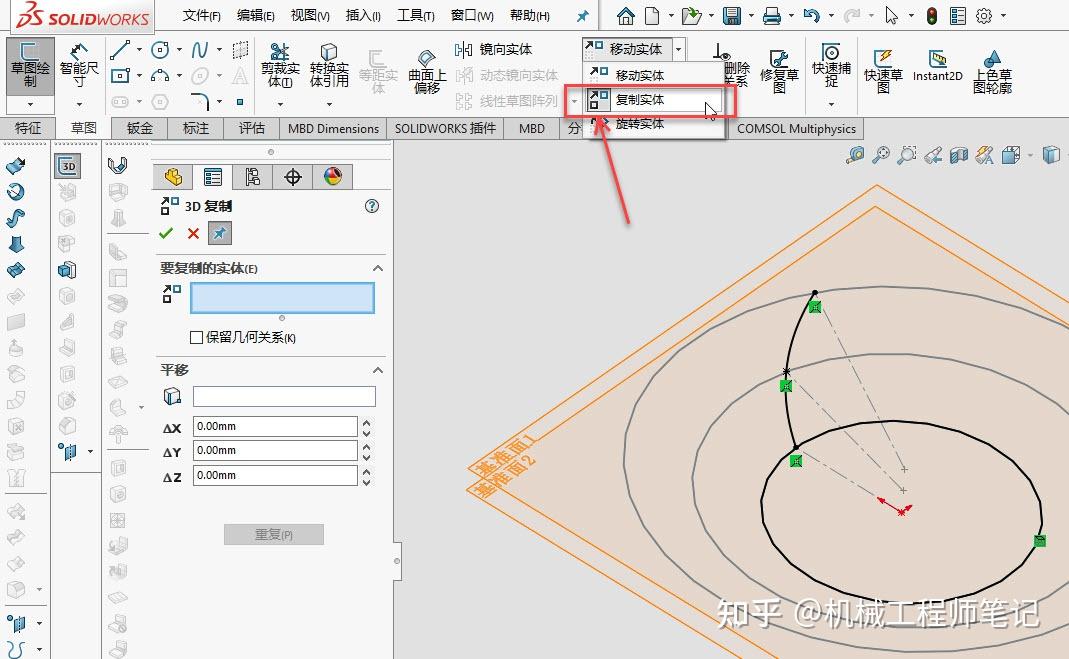Choose the Circle sketch tool

point(160,49)
